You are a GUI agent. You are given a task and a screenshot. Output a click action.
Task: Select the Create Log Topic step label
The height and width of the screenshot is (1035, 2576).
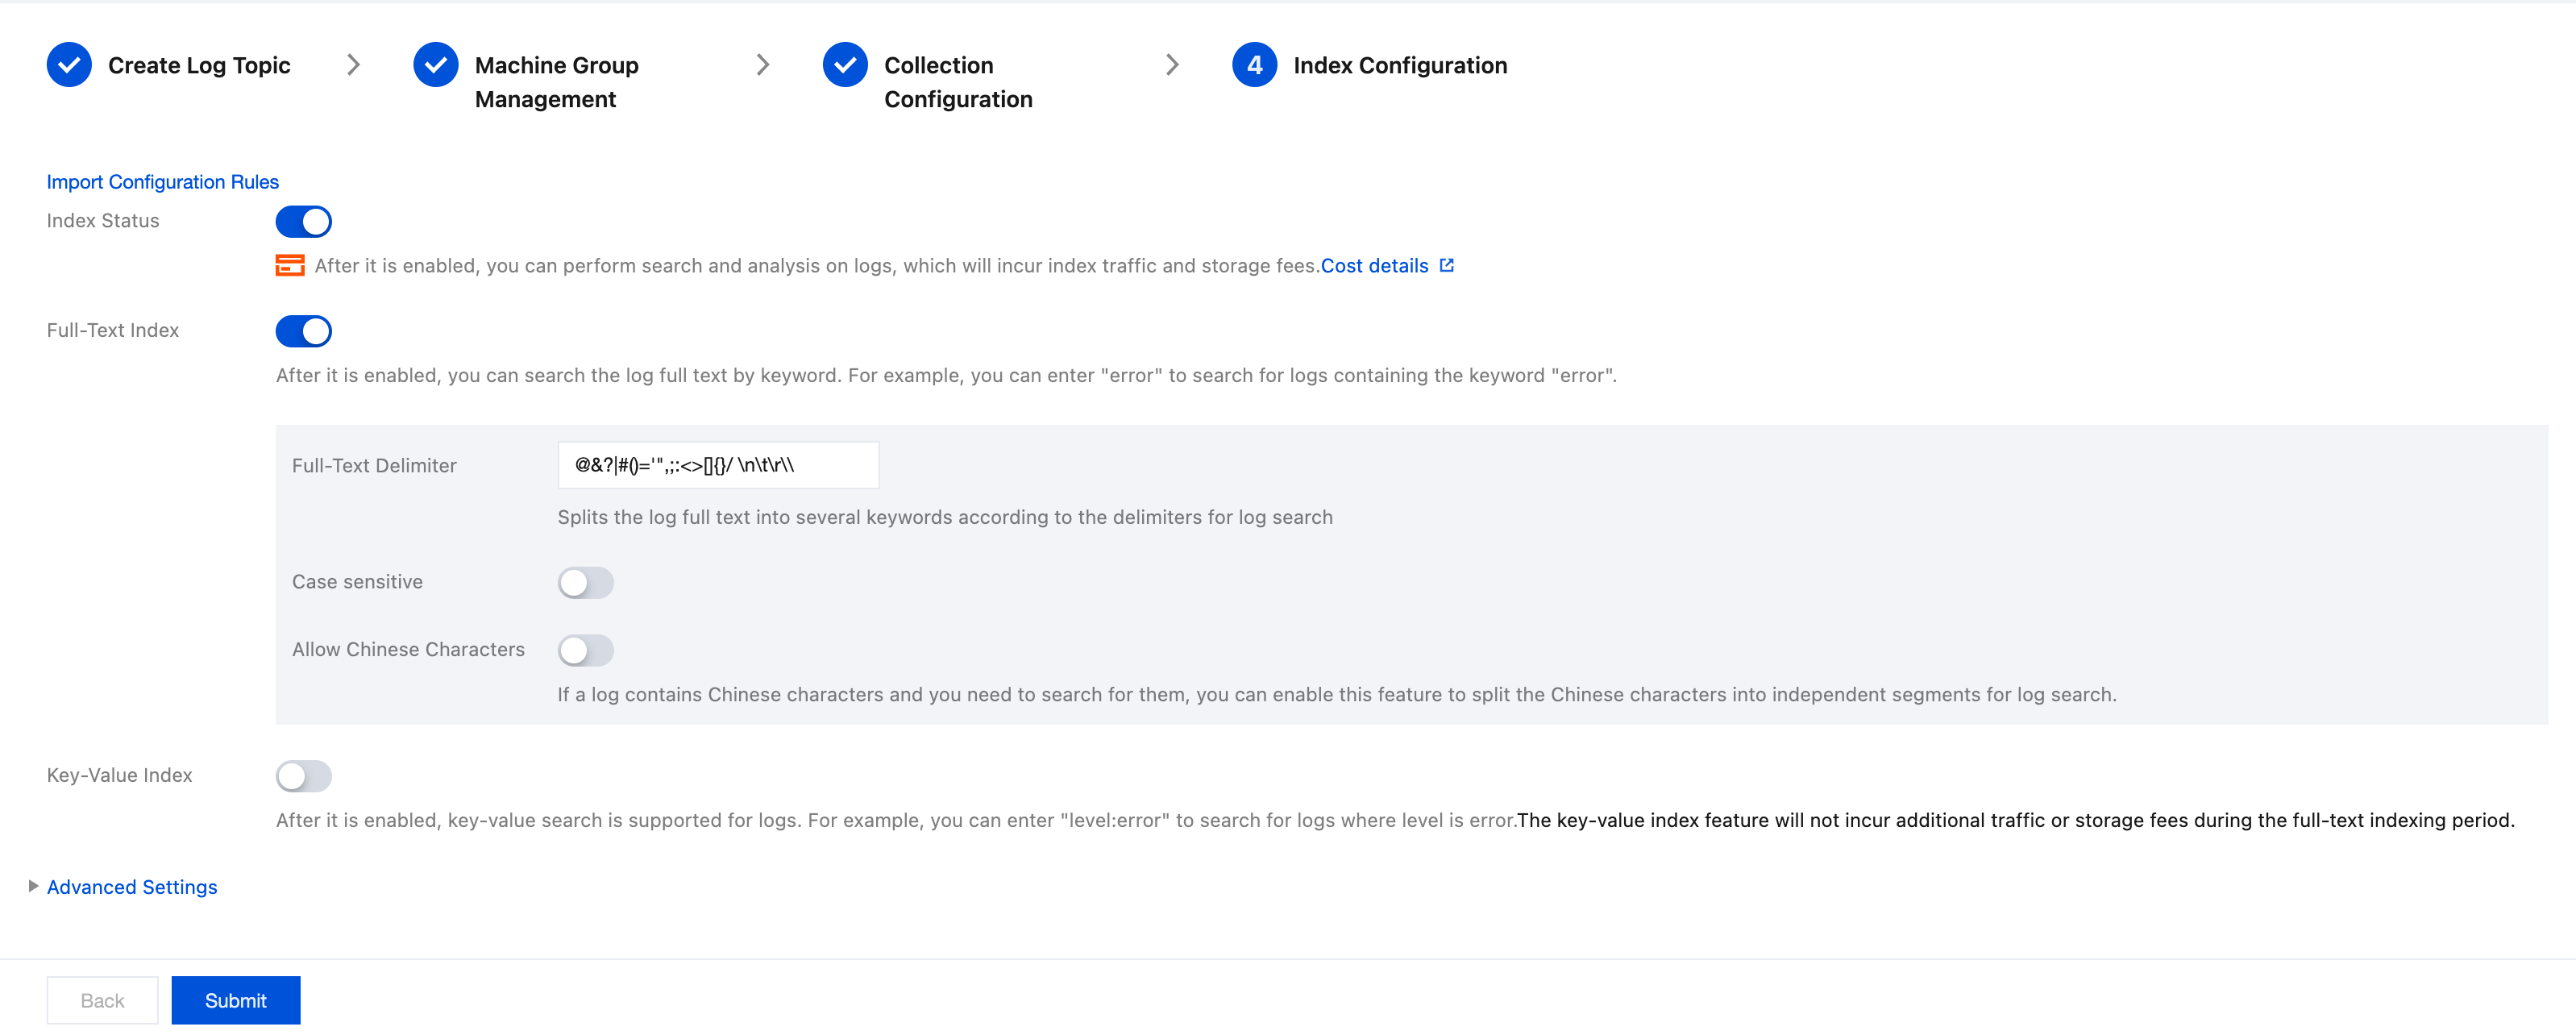(199, 65)
